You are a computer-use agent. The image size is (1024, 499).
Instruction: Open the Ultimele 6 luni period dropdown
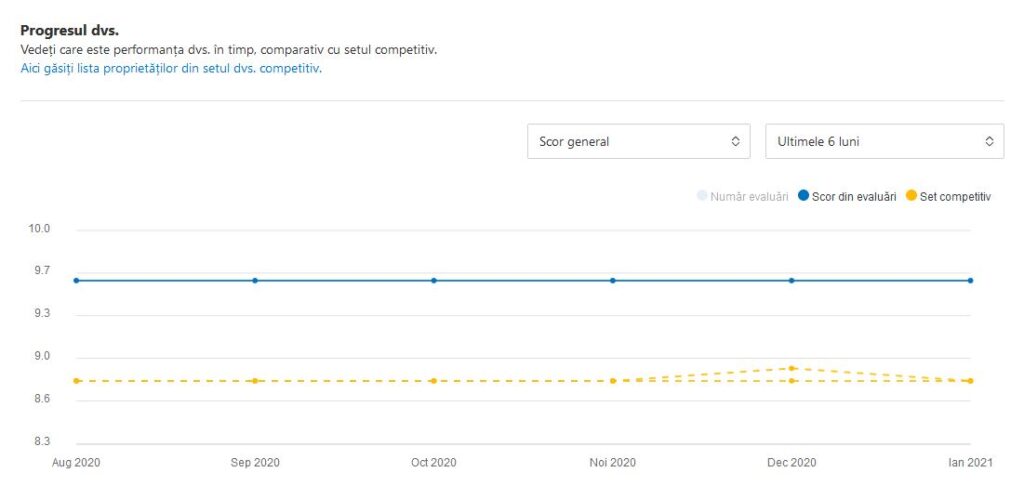[884, 142]
